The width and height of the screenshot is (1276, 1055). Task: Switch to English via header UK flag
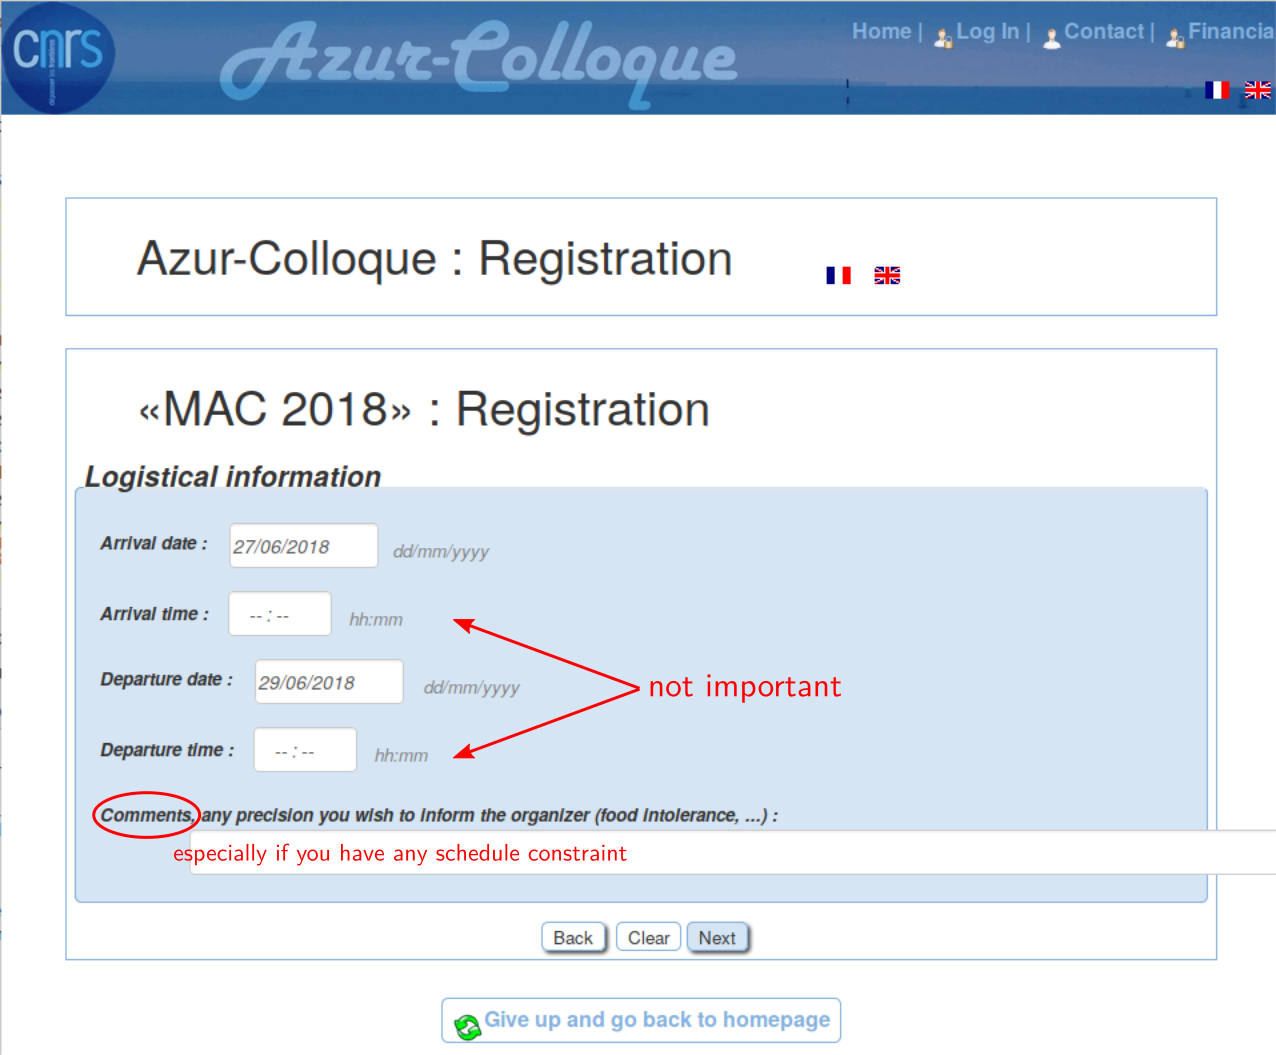[x=1258, y=90]
